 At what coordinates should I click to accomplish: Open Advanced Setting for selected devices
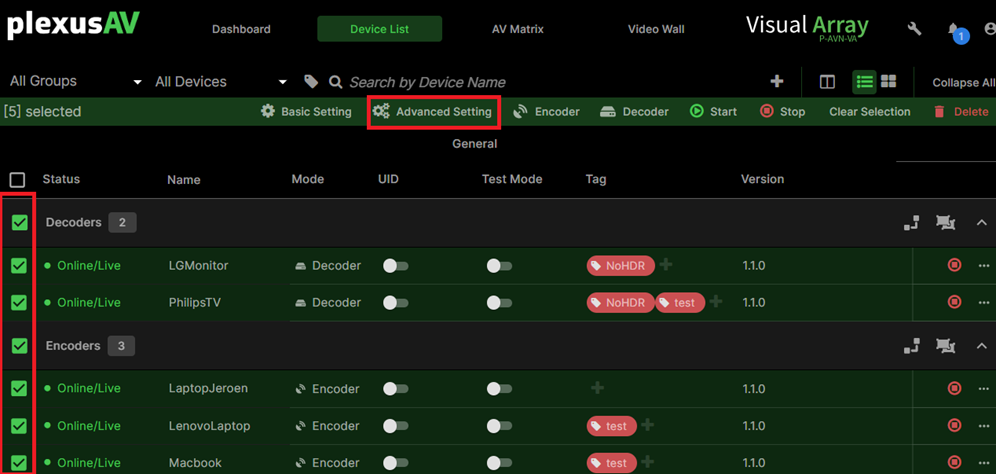click(x=433, y=112)
